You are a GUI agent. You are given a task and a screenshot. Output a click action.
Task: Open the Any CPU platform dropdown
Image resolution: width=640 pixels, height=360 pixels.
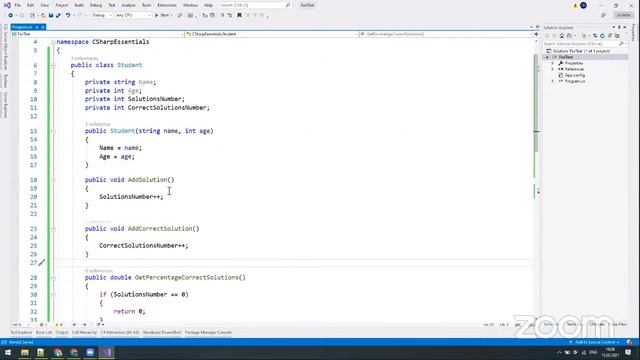click(133, 15)
